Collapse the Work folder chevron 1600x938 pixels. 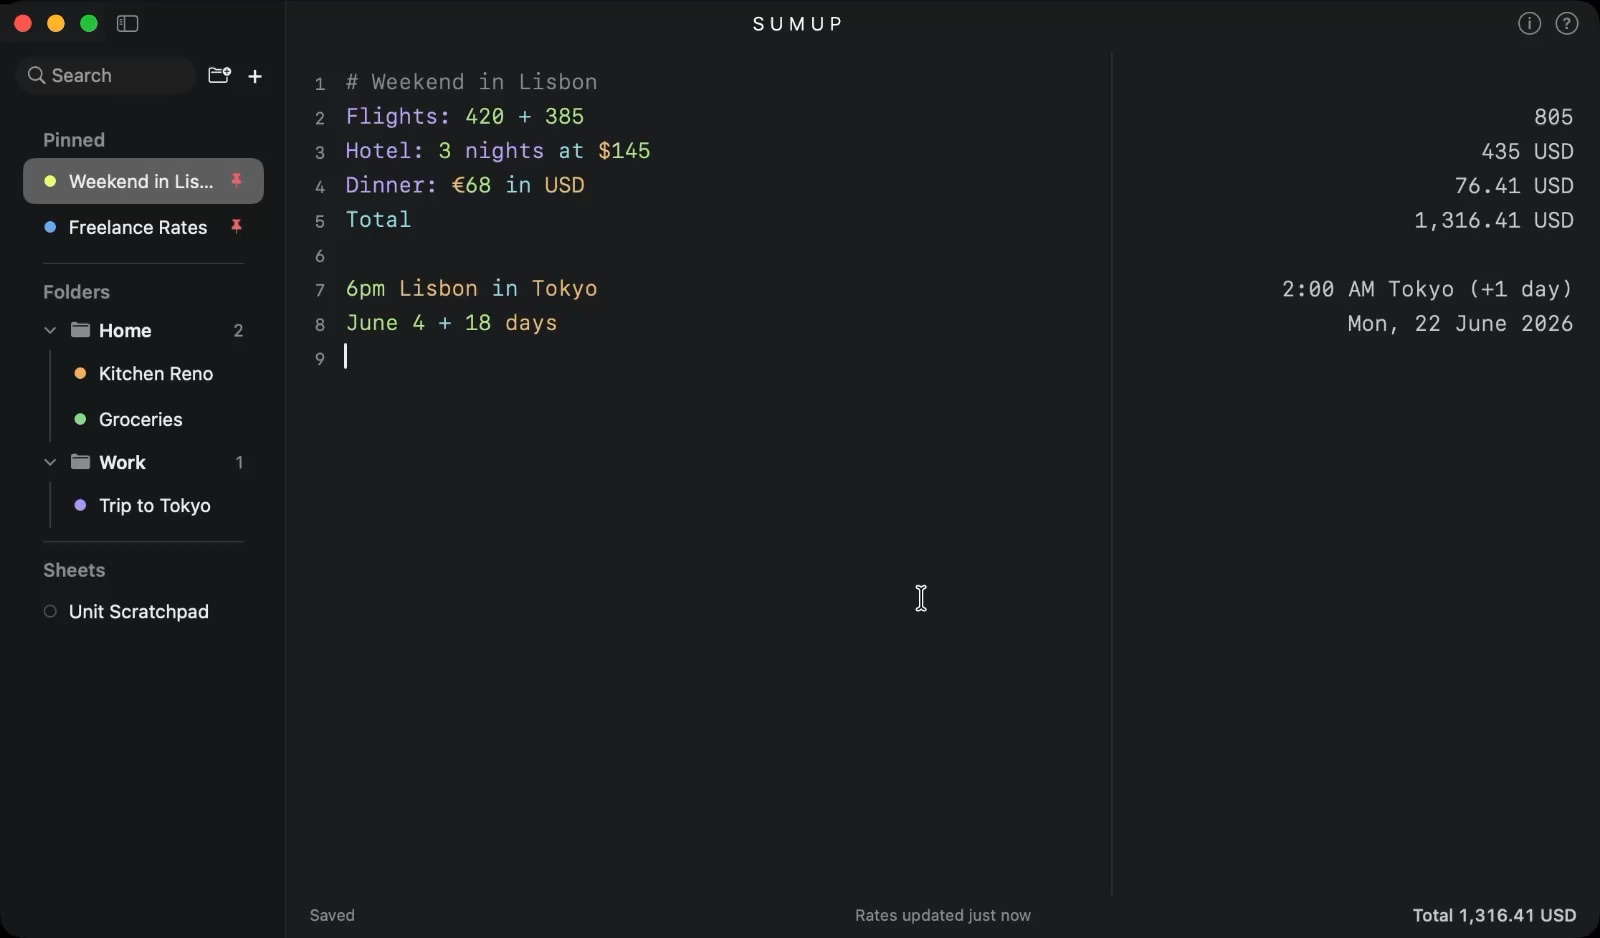[50, 462]
